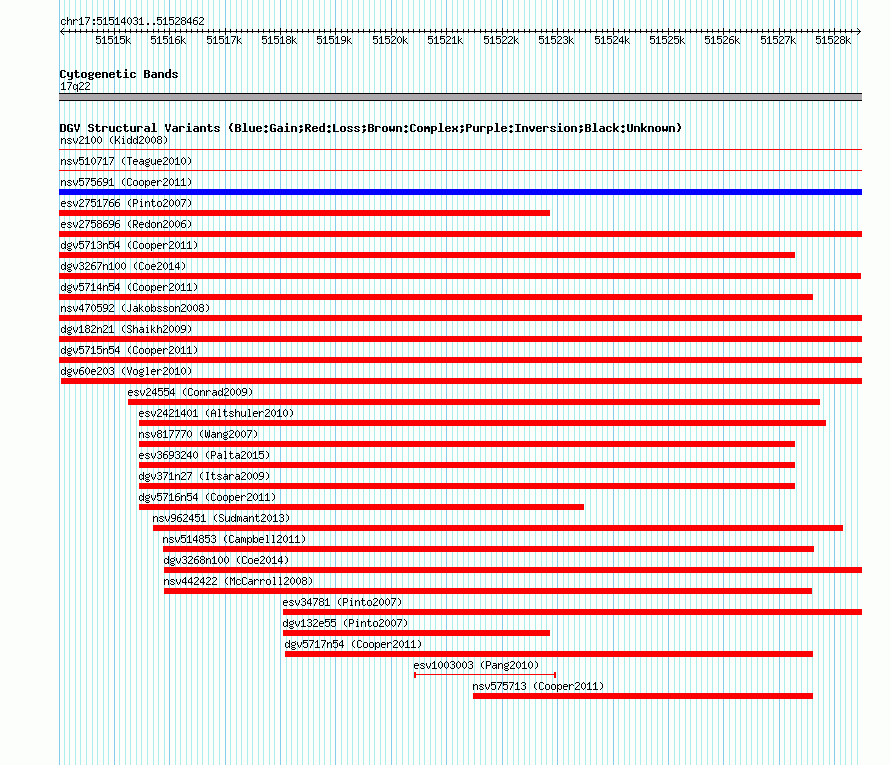This screenshot has height=765, width=890.
Task: Click the 51524k ruler tick label
Action: tap(612, 40)
